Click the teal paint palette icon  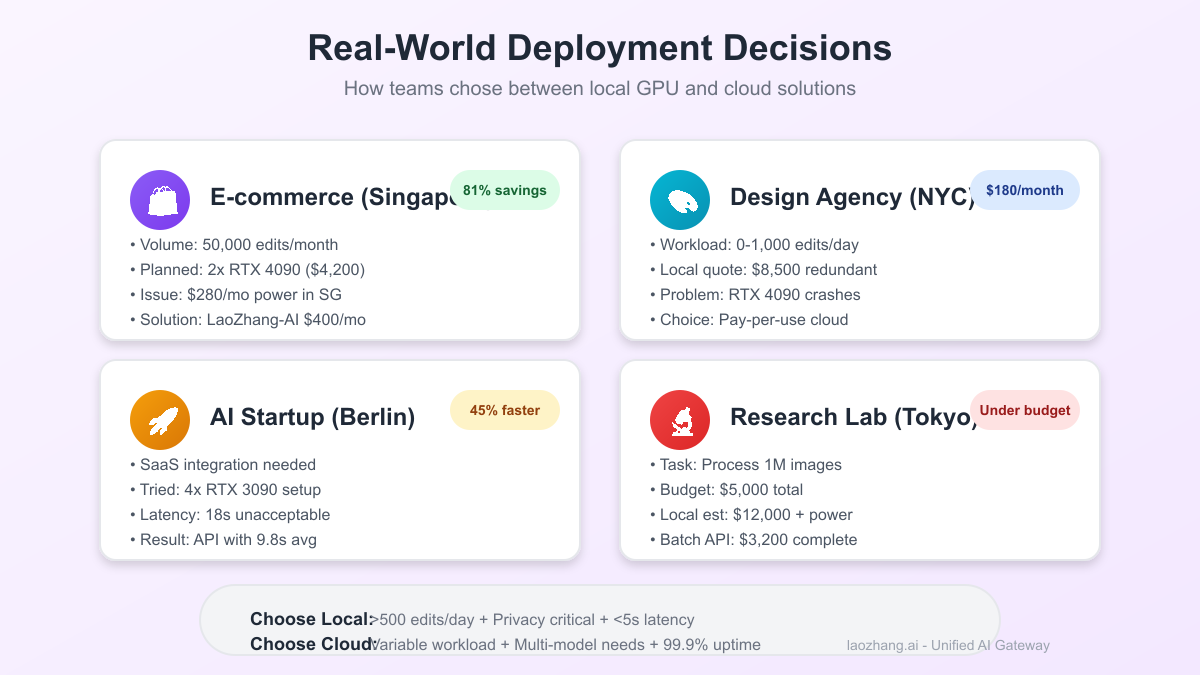click(x=680, y=200)
